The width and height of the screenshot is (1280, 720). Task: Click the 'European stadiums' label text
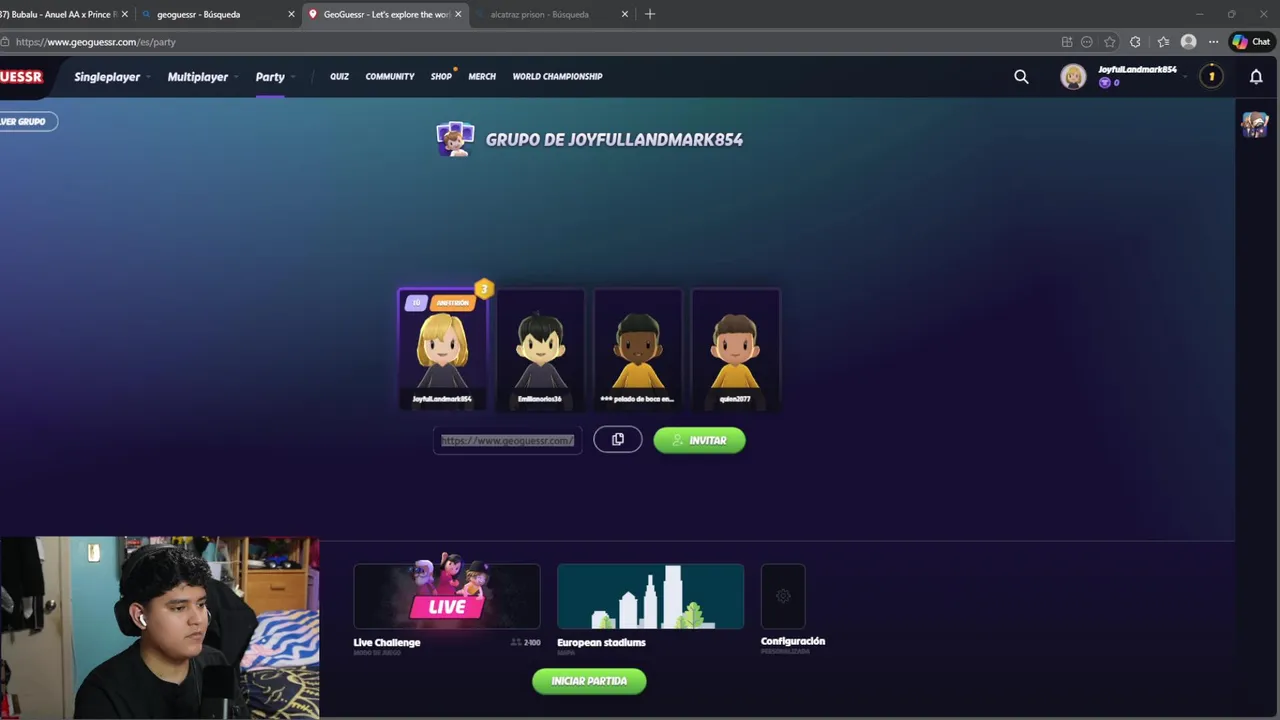coord(601,642)
